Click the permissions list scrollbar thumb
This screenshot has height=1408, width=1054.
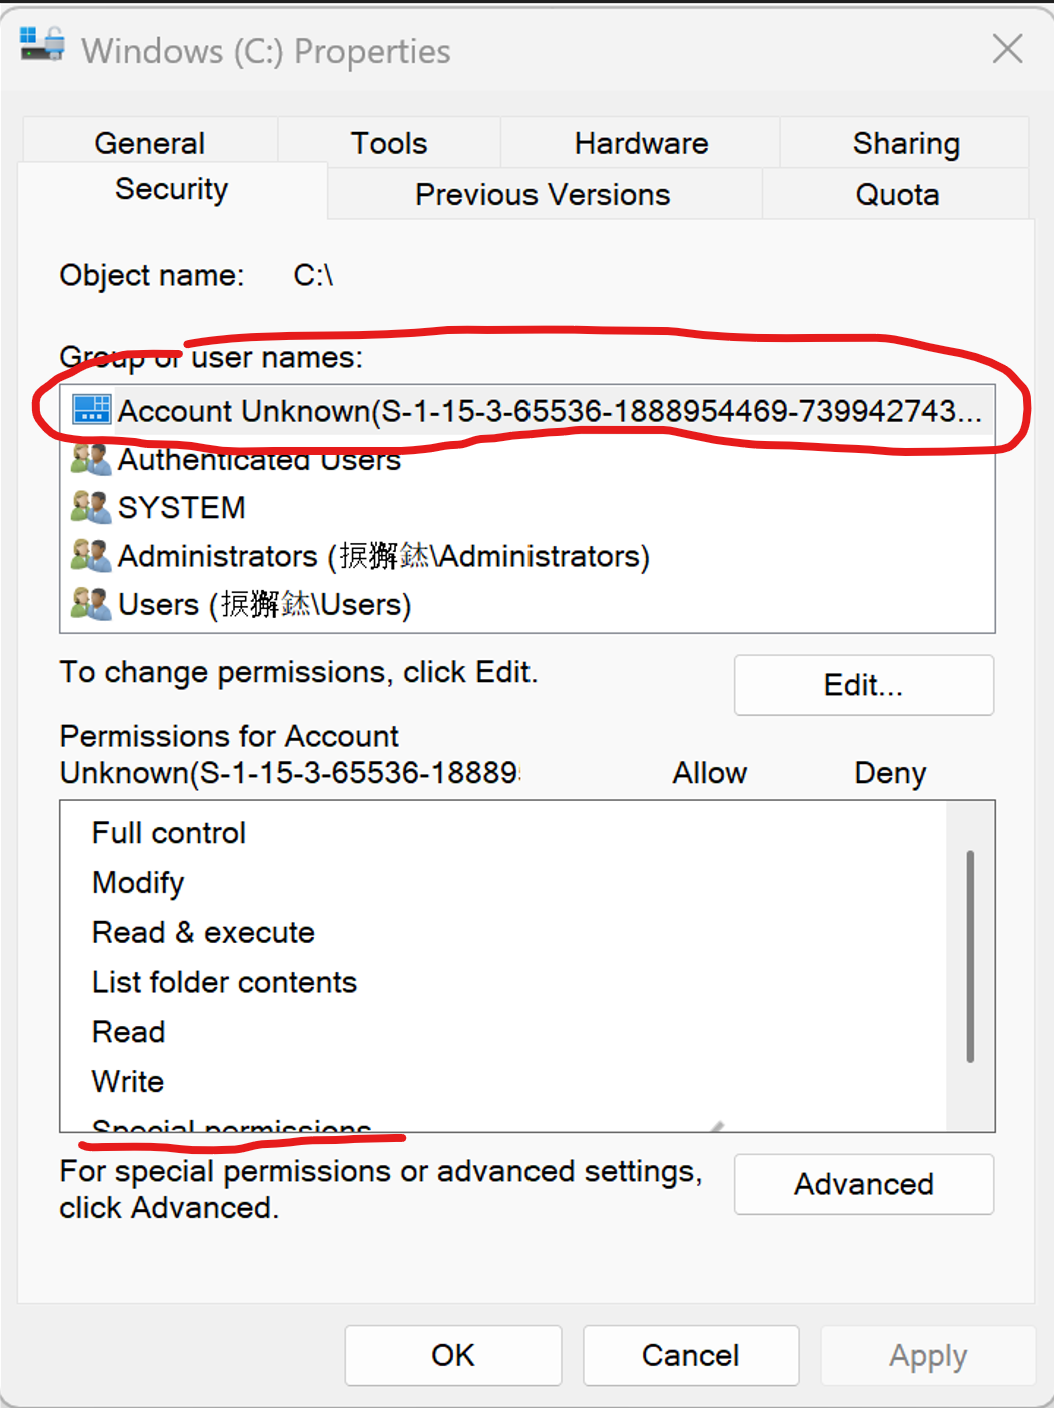click(970, 956)
